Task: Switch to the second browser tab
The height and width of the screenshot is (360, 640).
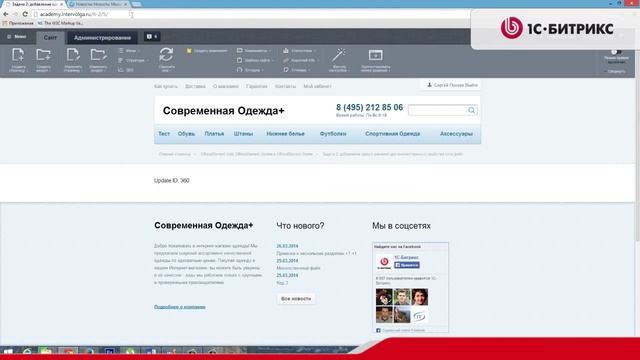Action: point(98,4)
